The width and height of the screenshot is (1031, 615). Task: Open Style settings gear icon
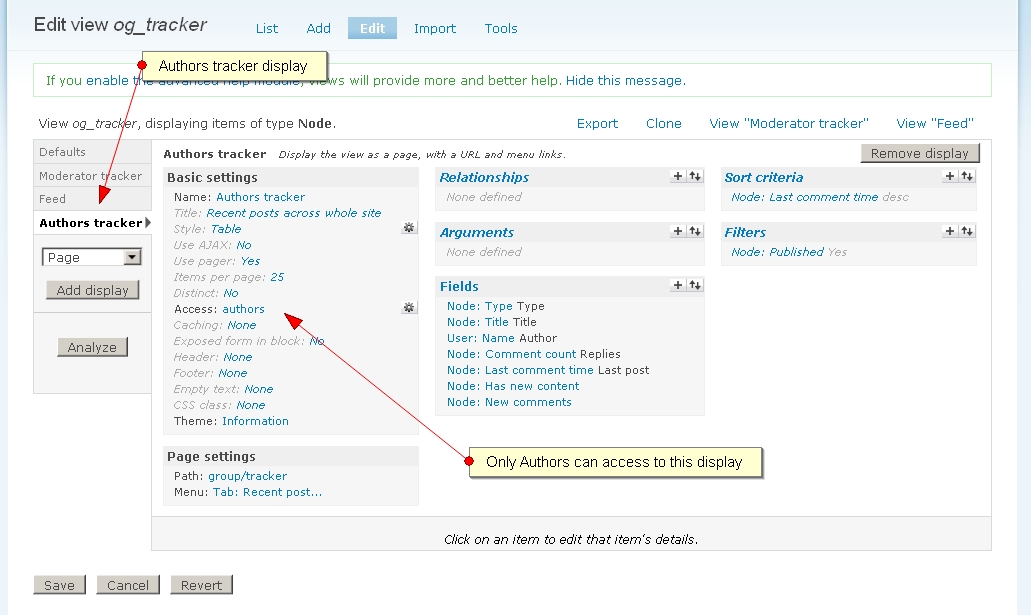(409, 228)
